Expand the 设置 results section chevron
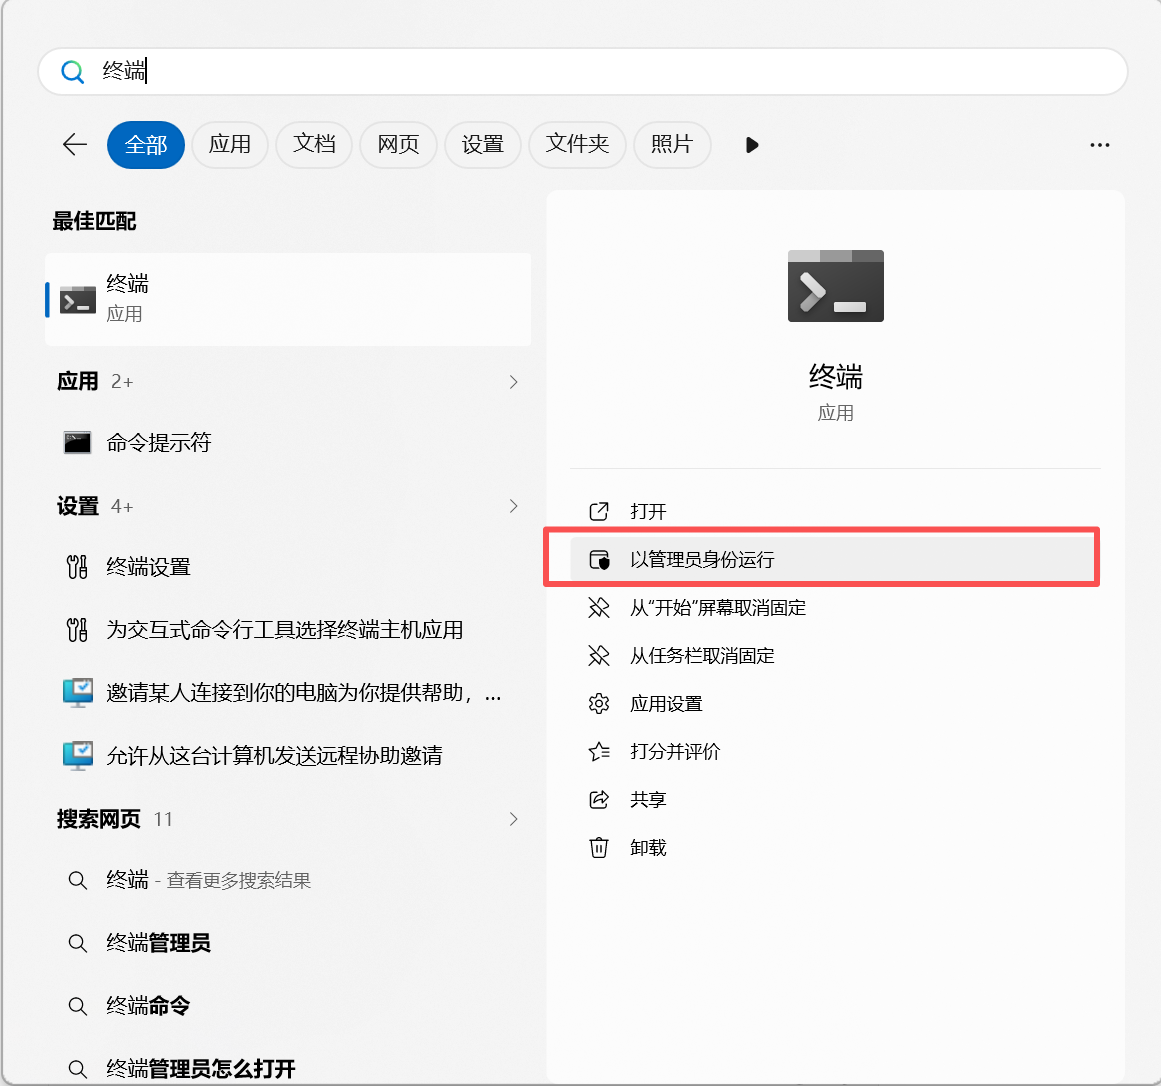 (x=513, y=506)
